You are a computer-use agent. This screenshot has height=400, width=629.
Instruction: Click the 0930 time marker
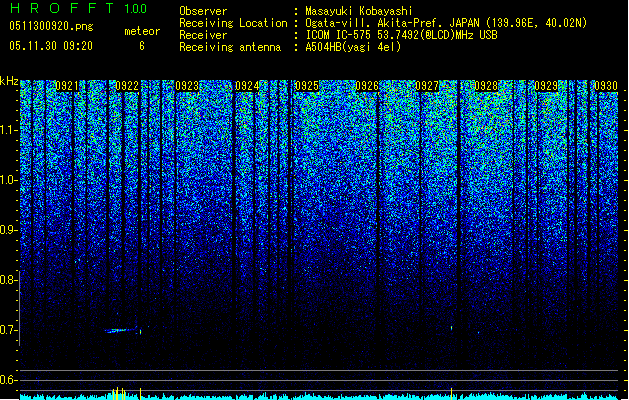606,86
